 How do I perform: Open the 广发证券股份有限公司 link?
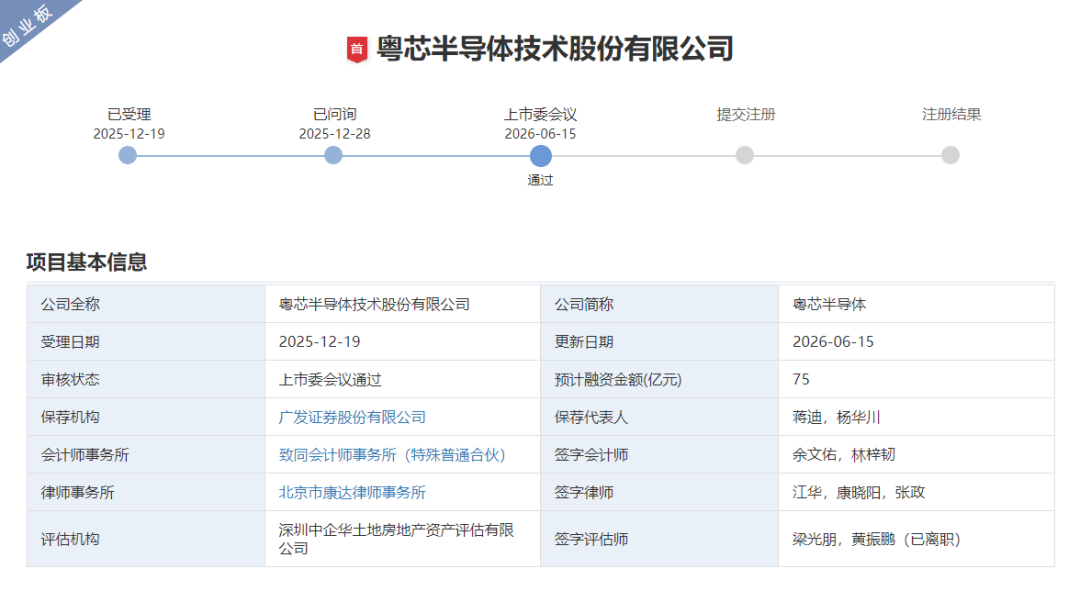coord(352,417)
